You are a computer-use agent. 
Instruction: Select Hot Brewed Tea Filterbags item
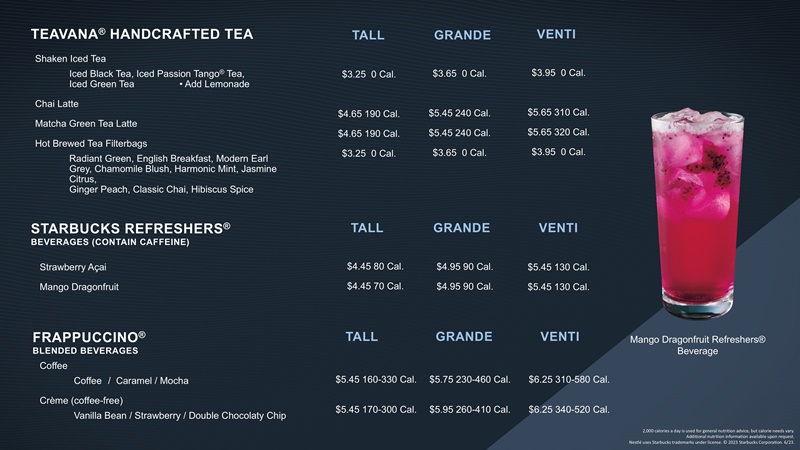[92, 143]
